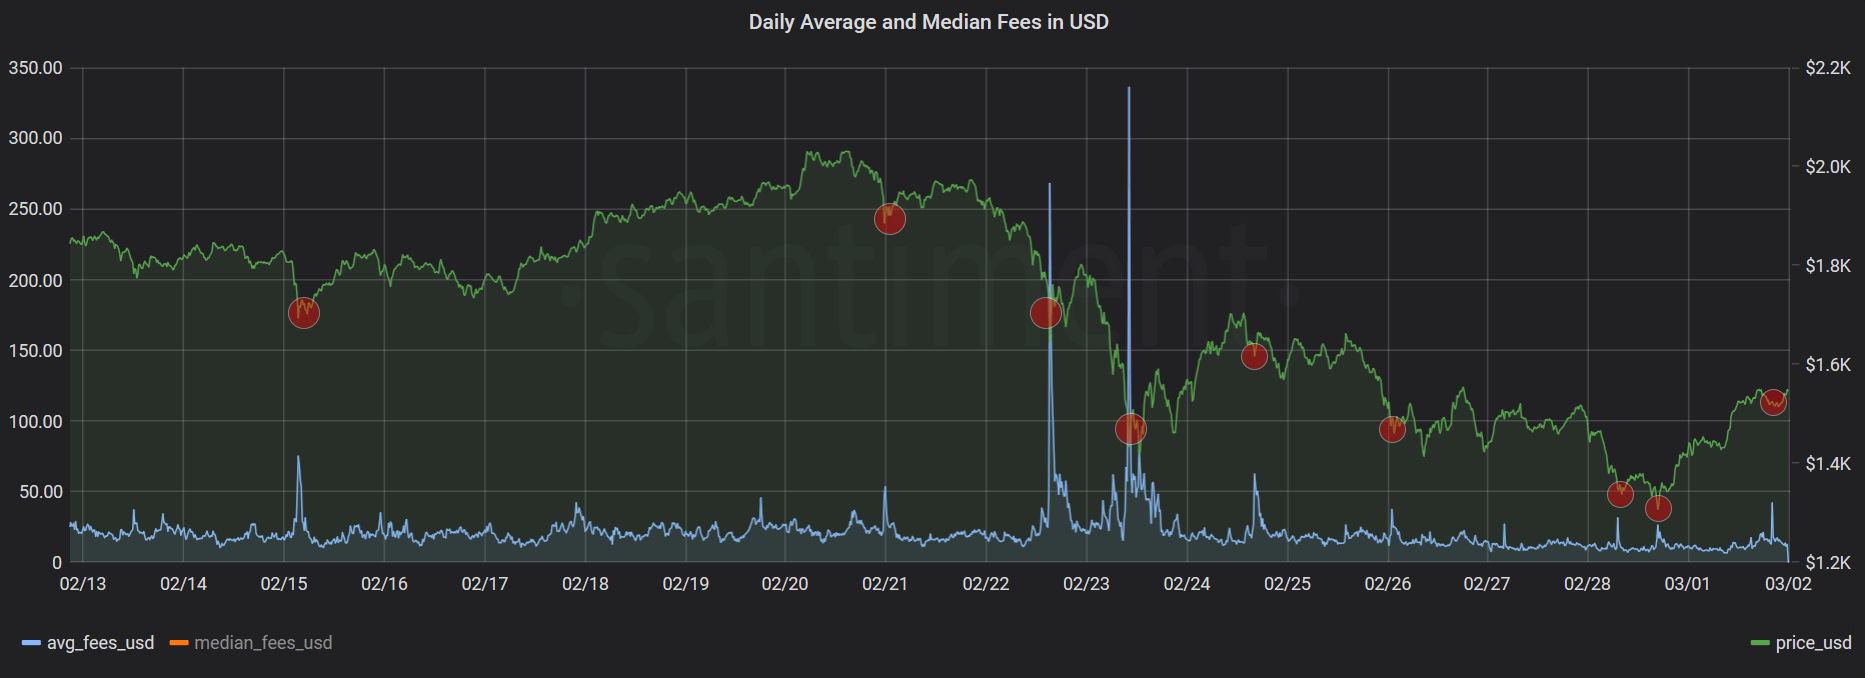Screen dimensions: 1865x678
Task: Click the red marker between 02/24 and 02/25
Action: [1254, 356]
